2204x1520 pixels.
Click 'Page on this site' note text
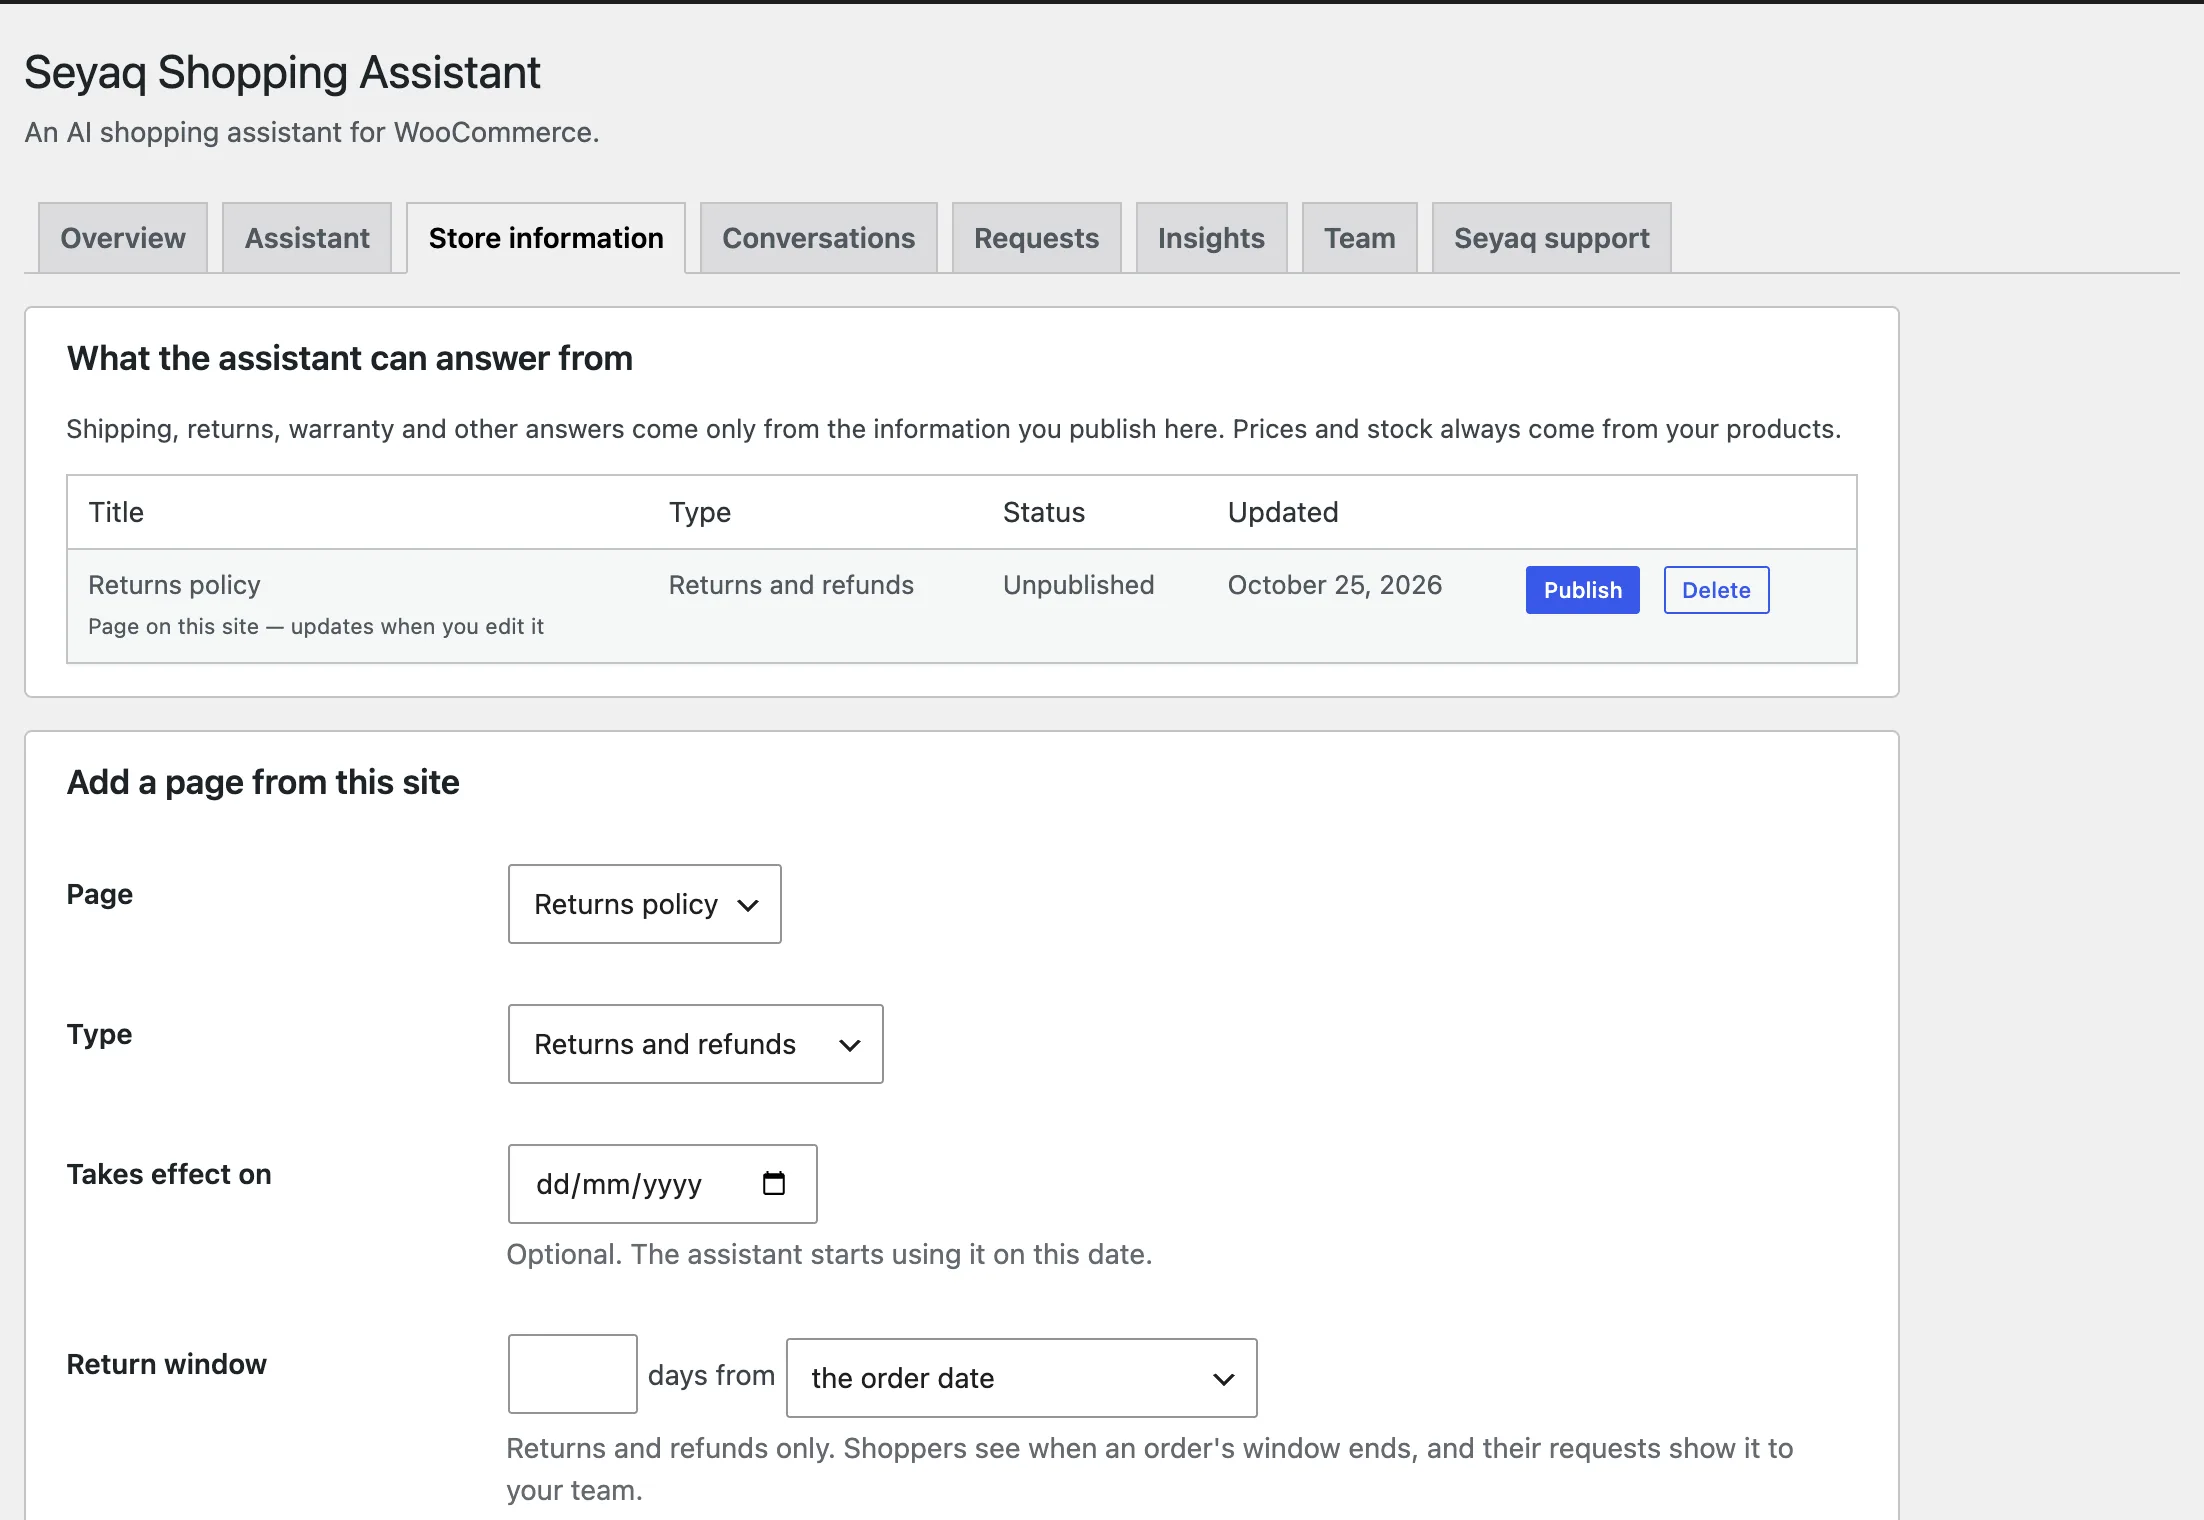pyautogui.click(x=316, y=626)
